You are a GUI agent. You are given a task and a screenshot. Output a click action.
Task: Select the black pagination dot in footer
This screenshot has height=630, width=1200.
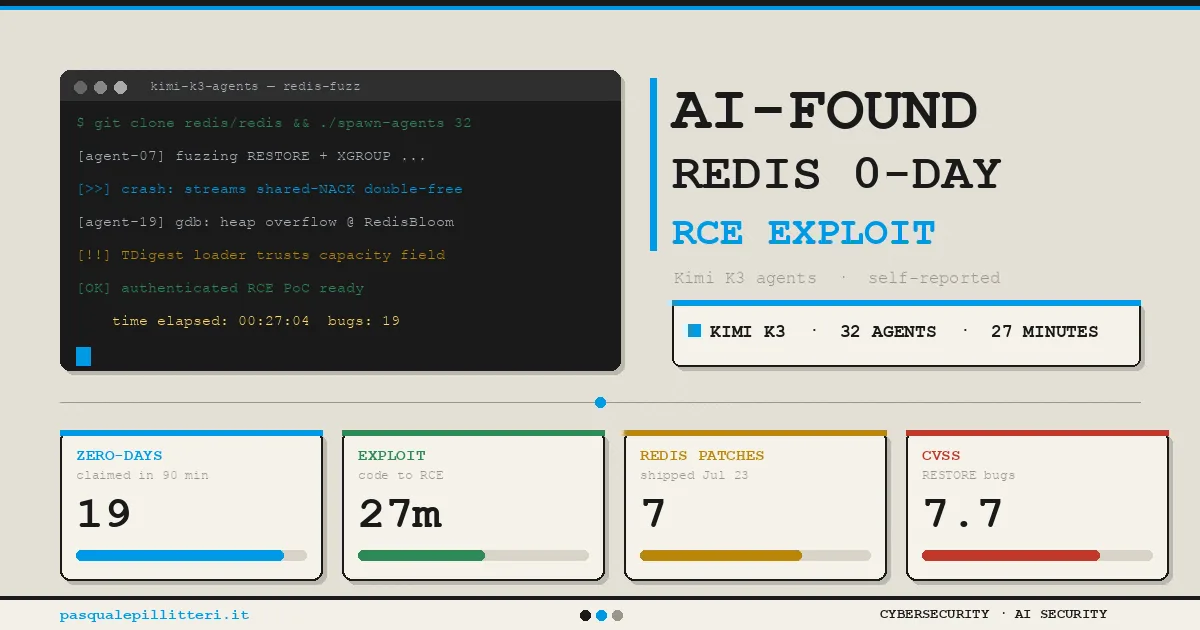[x=585, y=615]
